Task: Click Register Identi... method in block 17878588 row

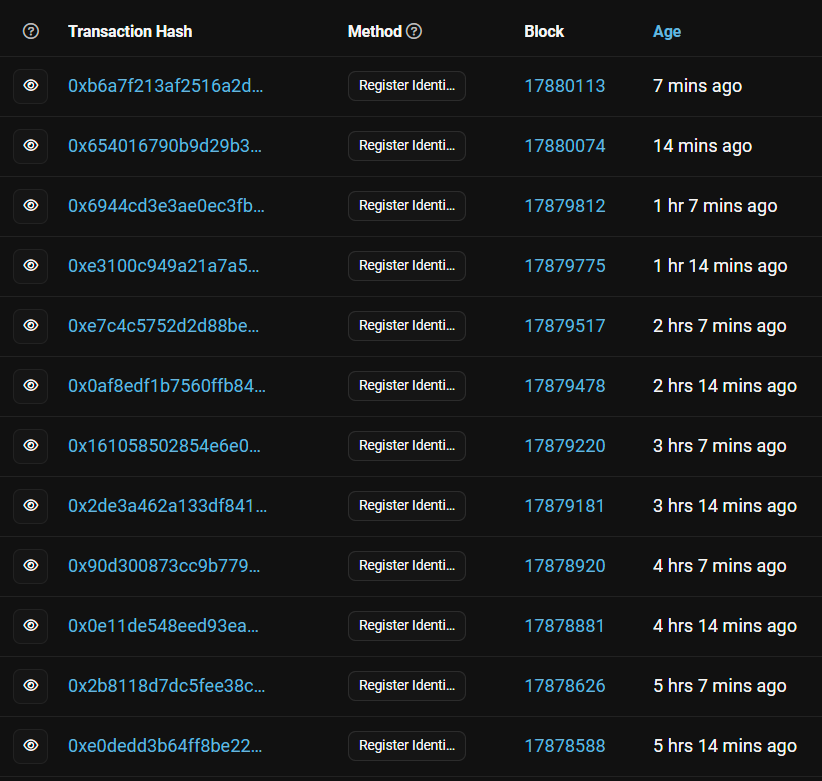Action: click(407, 746)
